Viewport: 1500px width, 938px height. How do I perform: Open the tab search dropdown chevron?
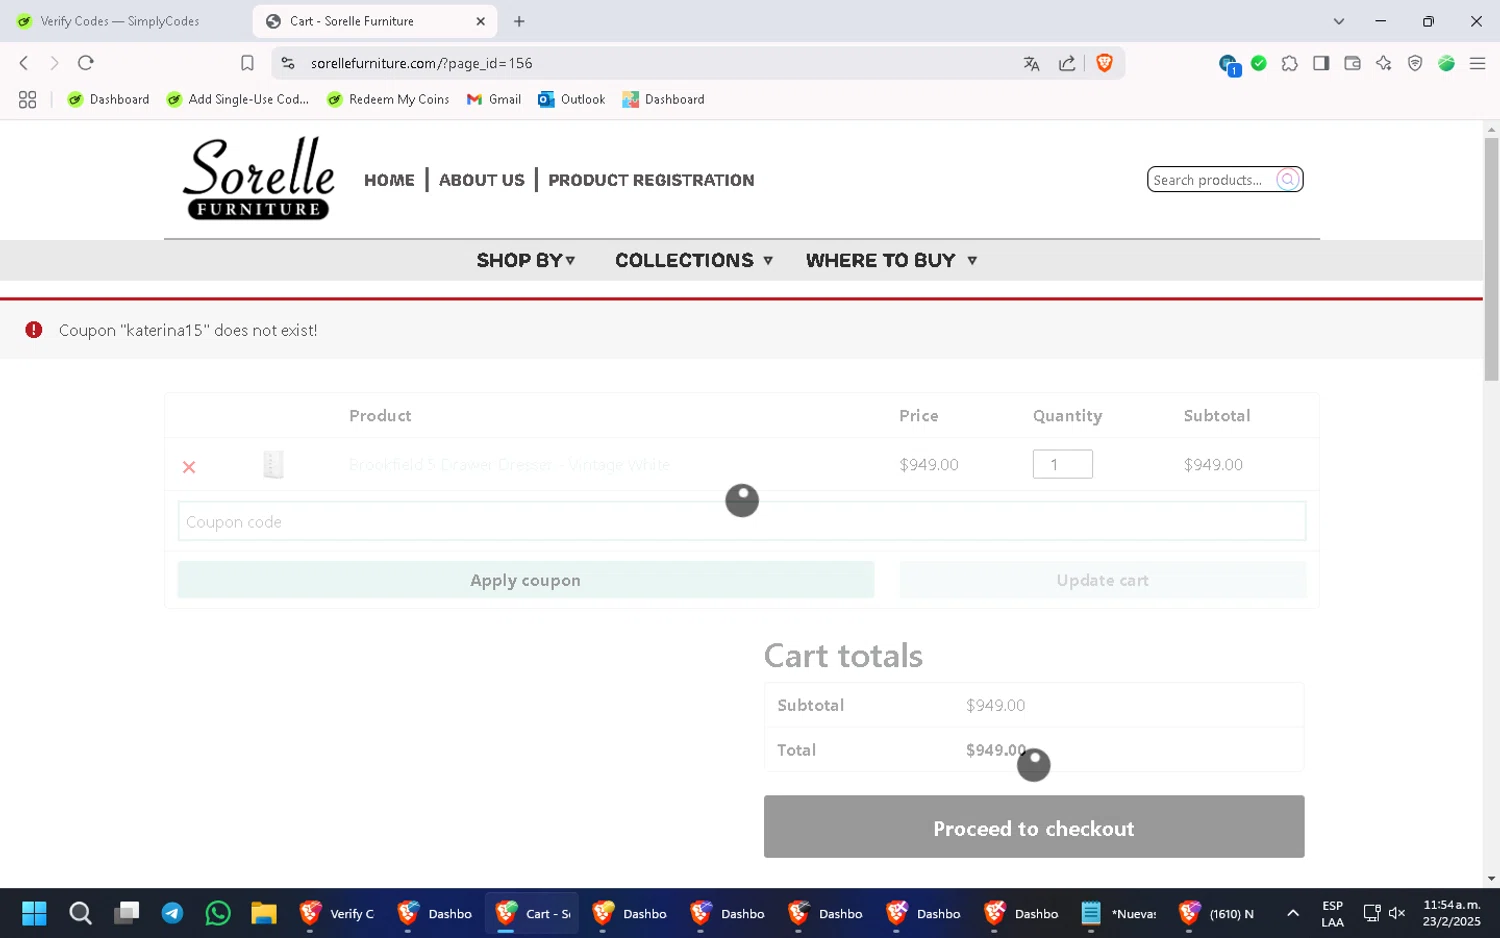[1338, 21]
